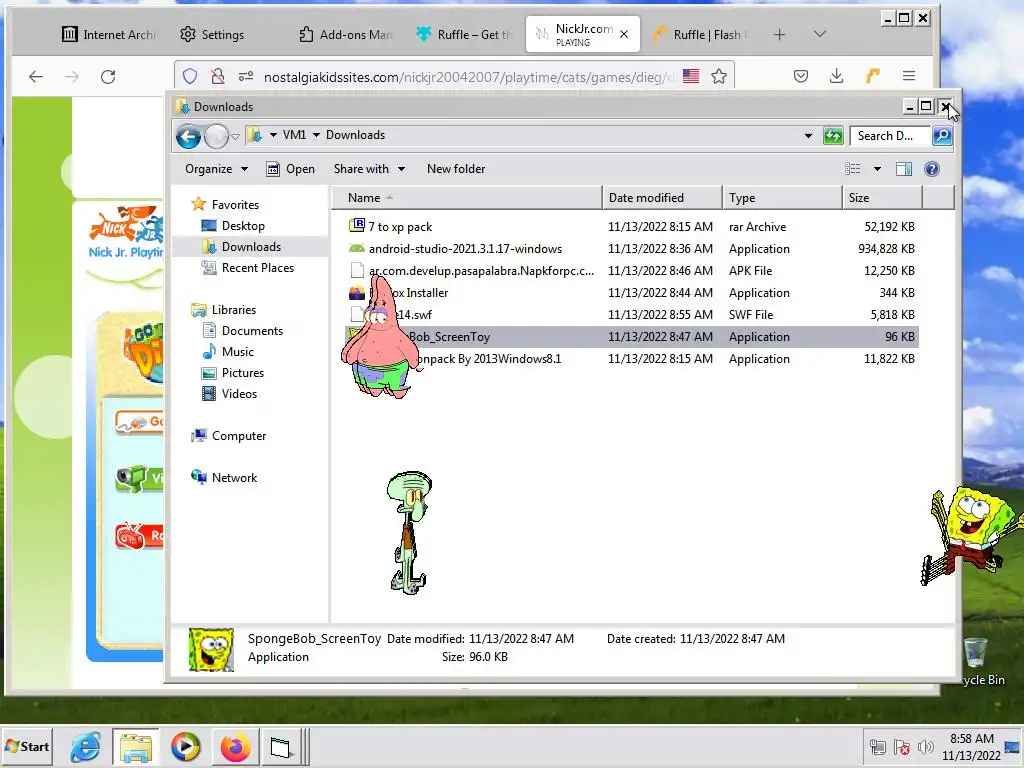Select the 7 to xp pack file
Screen dimensions: 1024x768
coord(631,227)
